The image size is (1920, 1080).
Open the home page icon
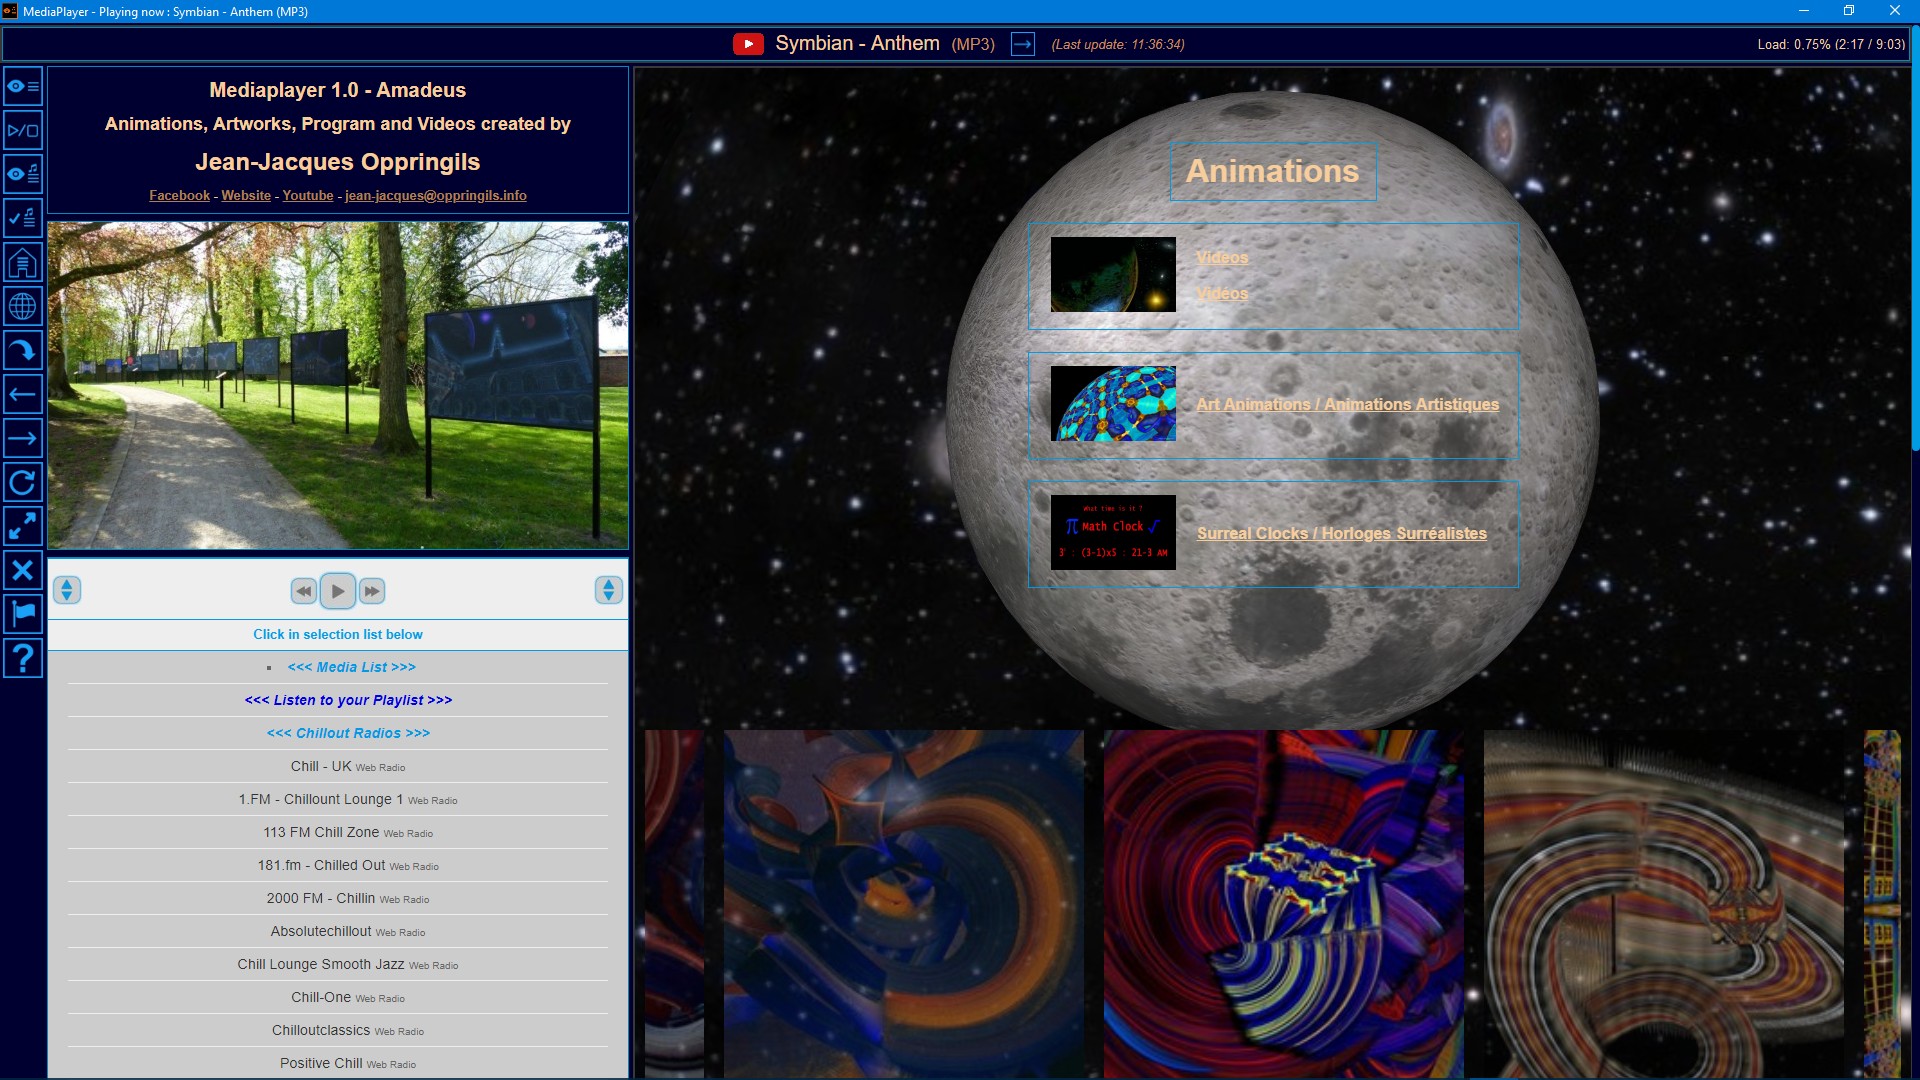coord(22,263)
